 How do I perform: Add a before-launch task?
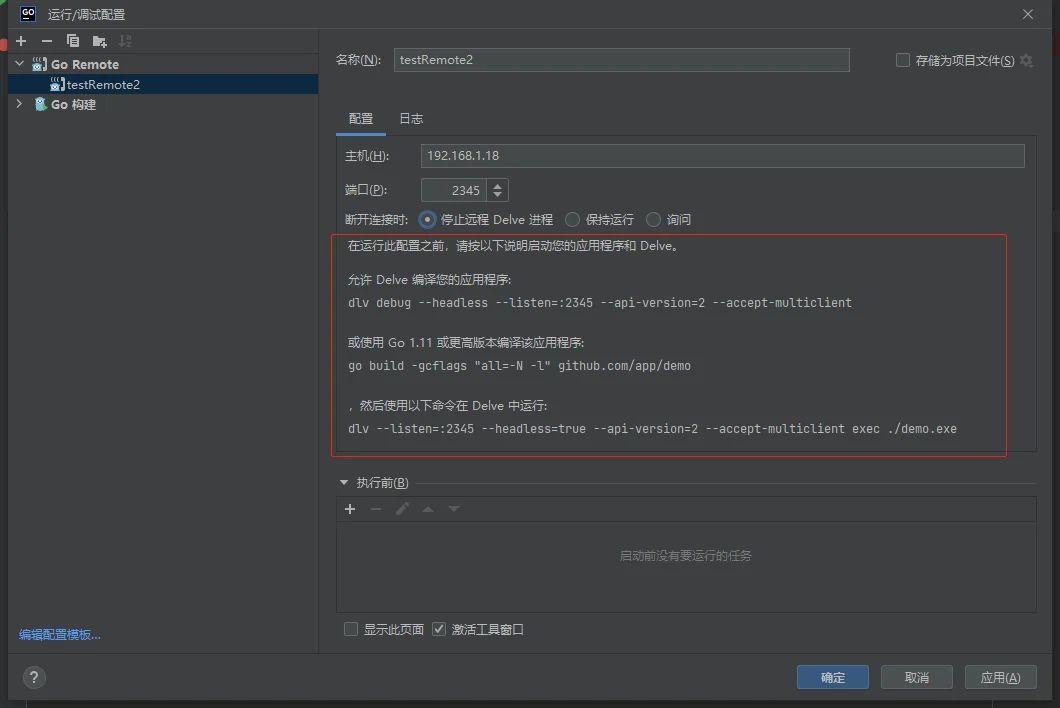click(350, 509)
